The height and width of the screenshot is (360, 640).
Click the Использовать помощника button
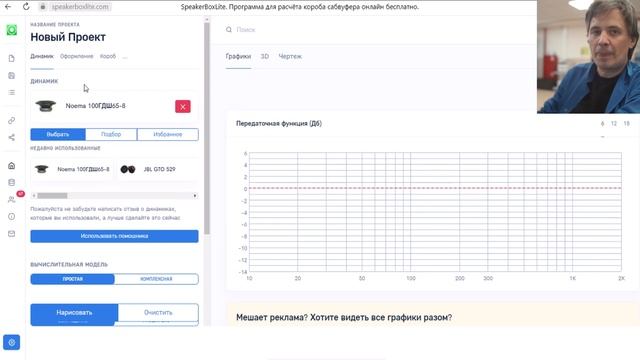point(114,236)
